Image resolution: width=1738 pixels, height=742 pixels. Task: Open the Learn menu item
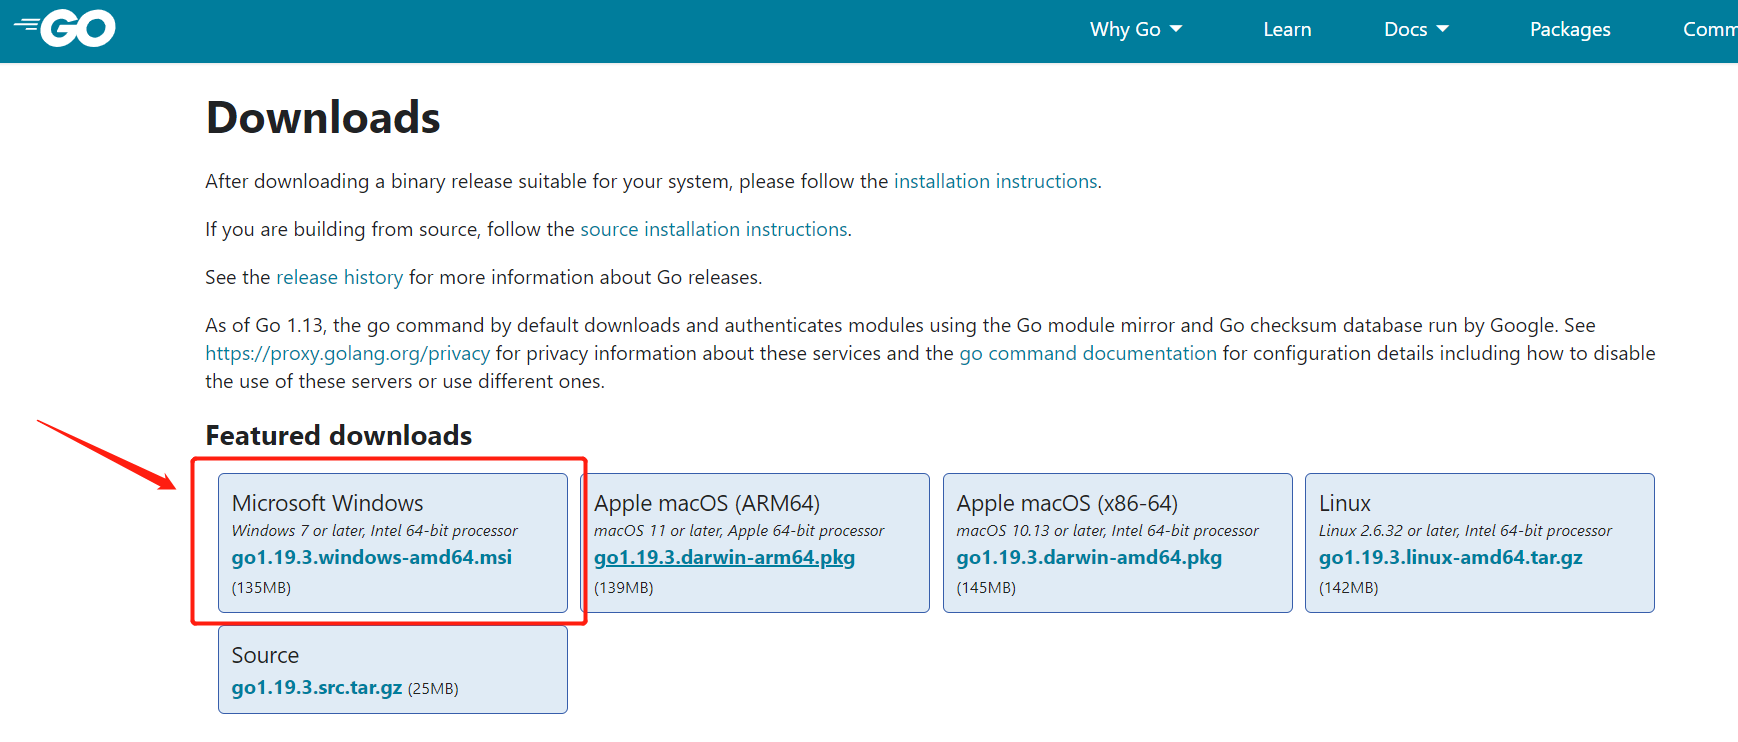click(x=1287, y=29)
